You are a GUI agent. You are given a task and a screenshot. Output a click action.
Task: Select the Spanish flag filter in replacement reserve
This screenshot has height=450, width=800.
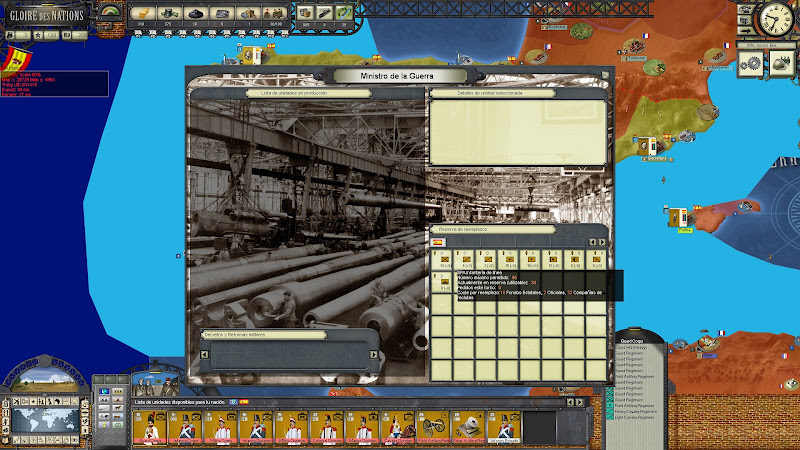438,242
